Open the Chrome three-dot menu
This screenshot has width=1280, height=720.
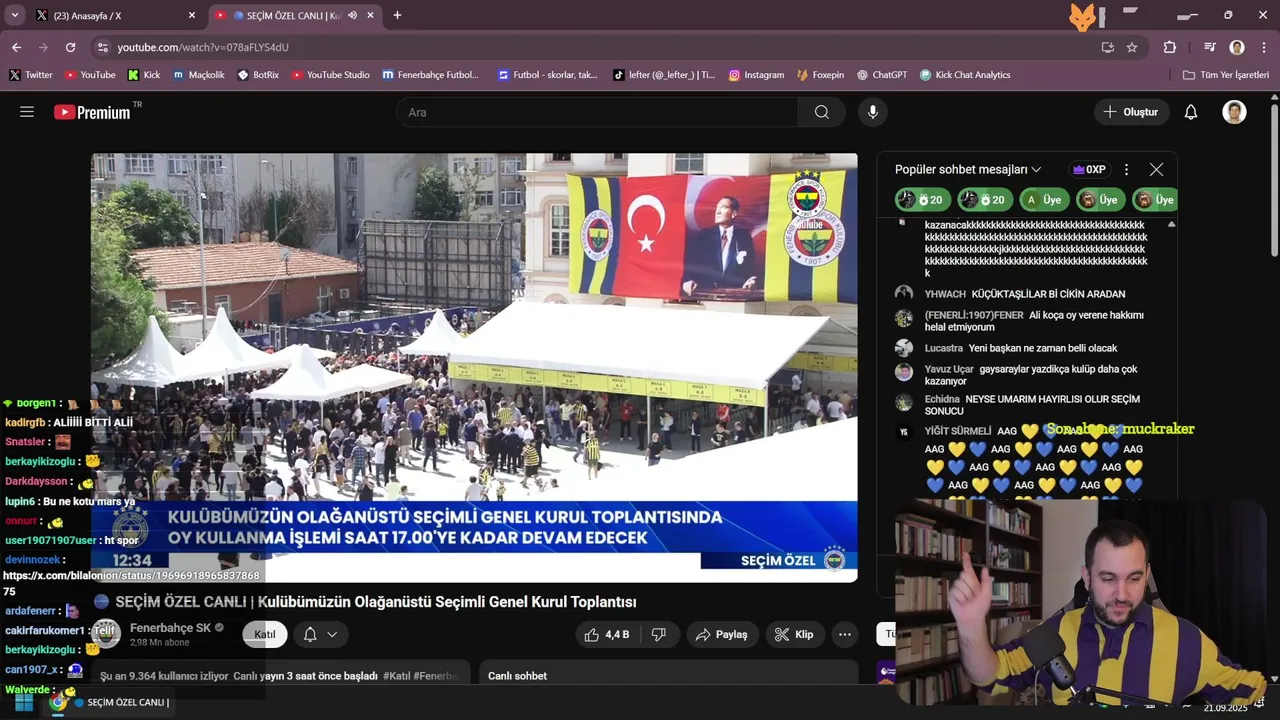coord(1264,47)
